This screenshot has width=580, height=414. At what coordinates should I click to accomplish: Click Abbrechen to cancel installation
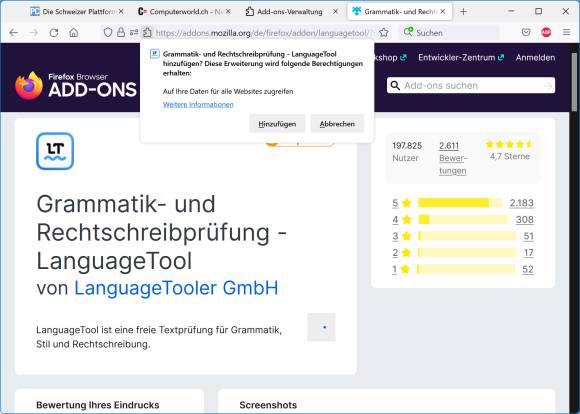(337, 124)
